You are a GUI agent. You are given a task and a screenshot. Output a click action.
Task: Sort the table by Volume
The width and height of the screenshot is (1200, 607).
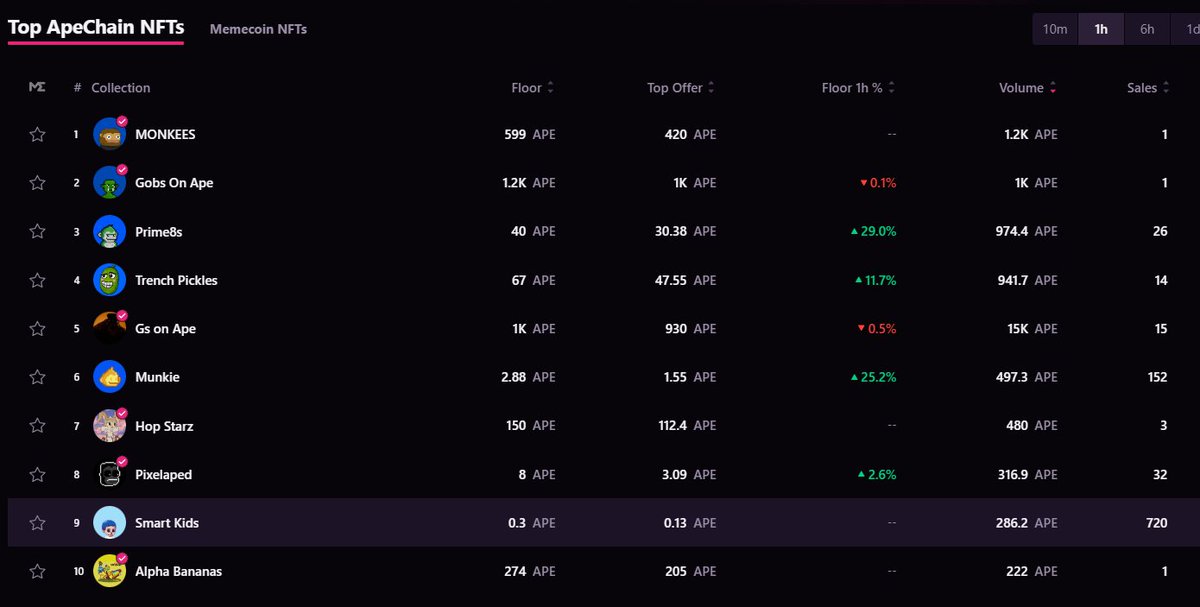(x=1027, y=88)
